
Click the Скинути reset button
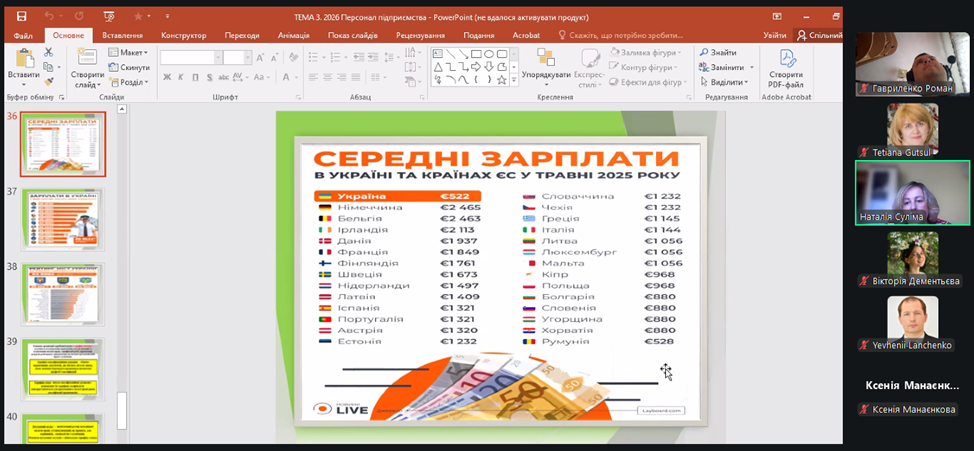pos(130,67)
